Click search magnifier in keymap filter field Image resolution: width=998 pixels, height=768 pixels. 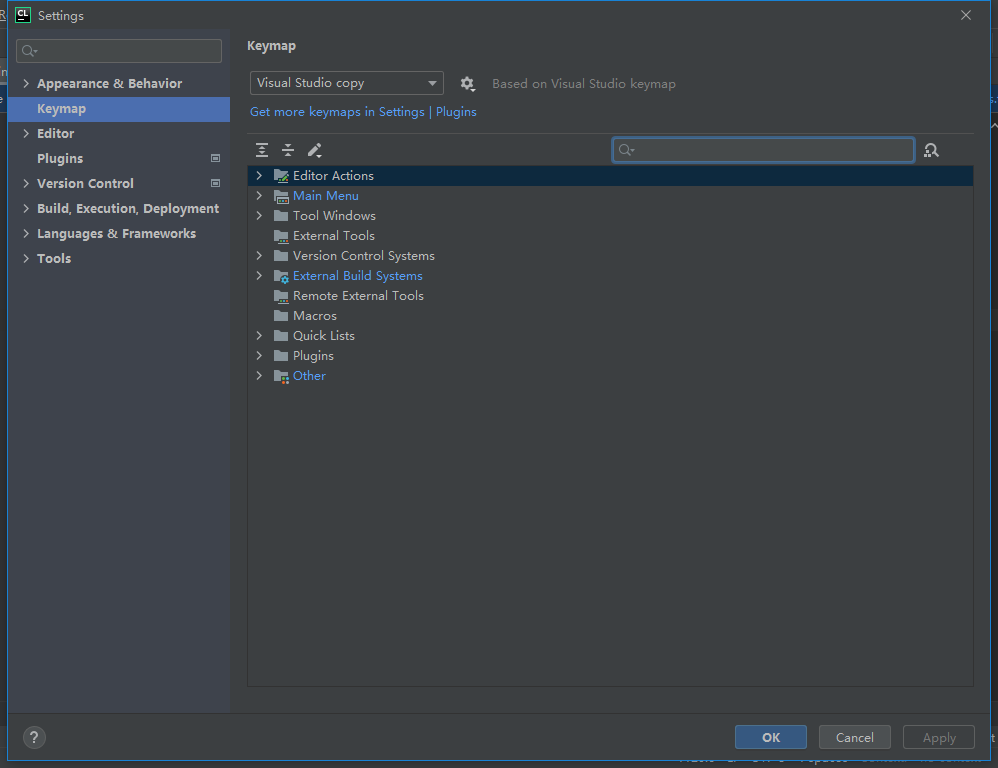(626, 150)
